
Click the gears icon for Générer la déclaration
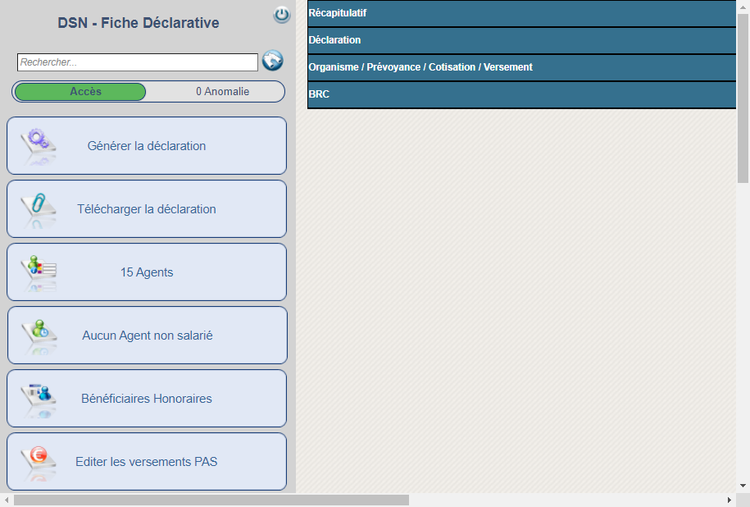click(41, 141)
